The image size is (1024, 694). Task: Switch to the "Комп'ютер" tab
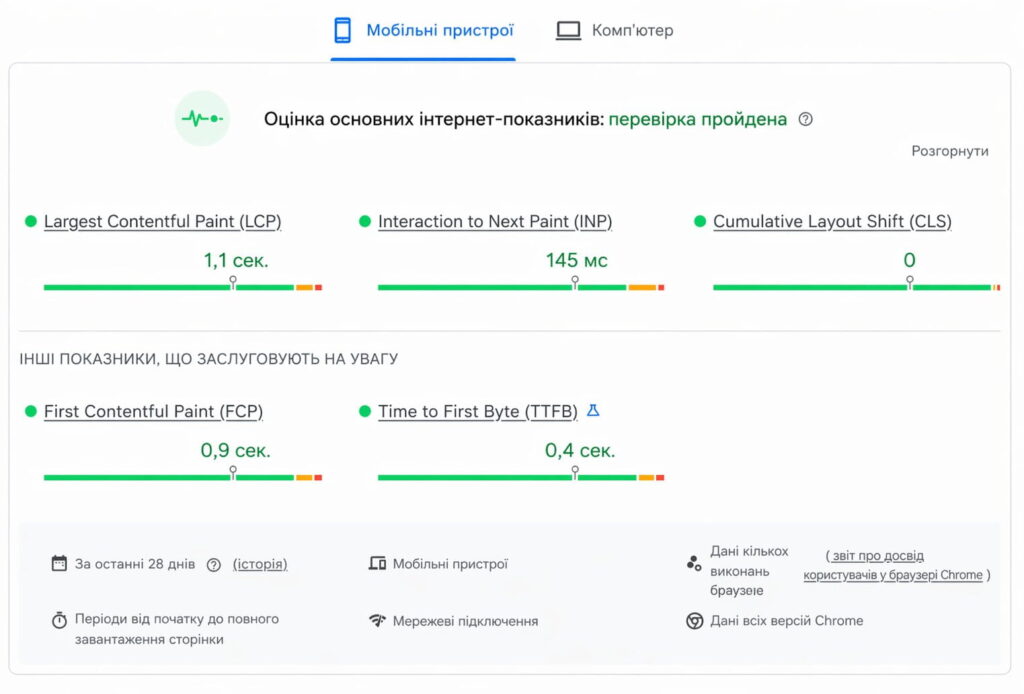point(615,30)
